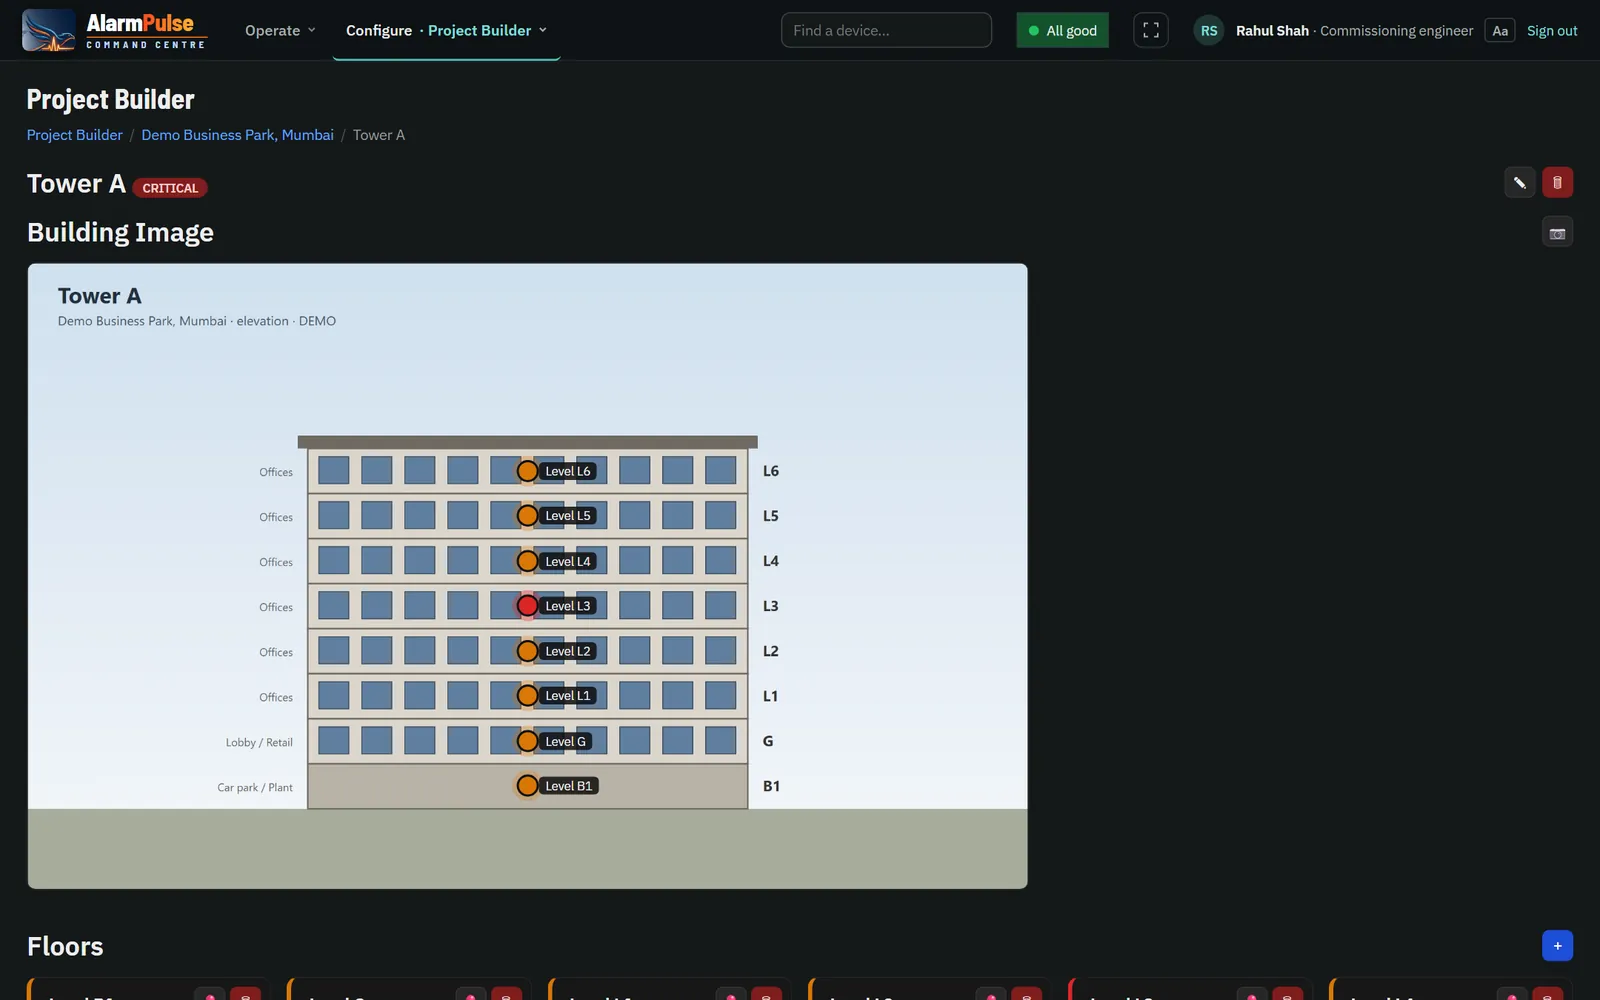Click the Lobby / Retail label

click(259, 742)
